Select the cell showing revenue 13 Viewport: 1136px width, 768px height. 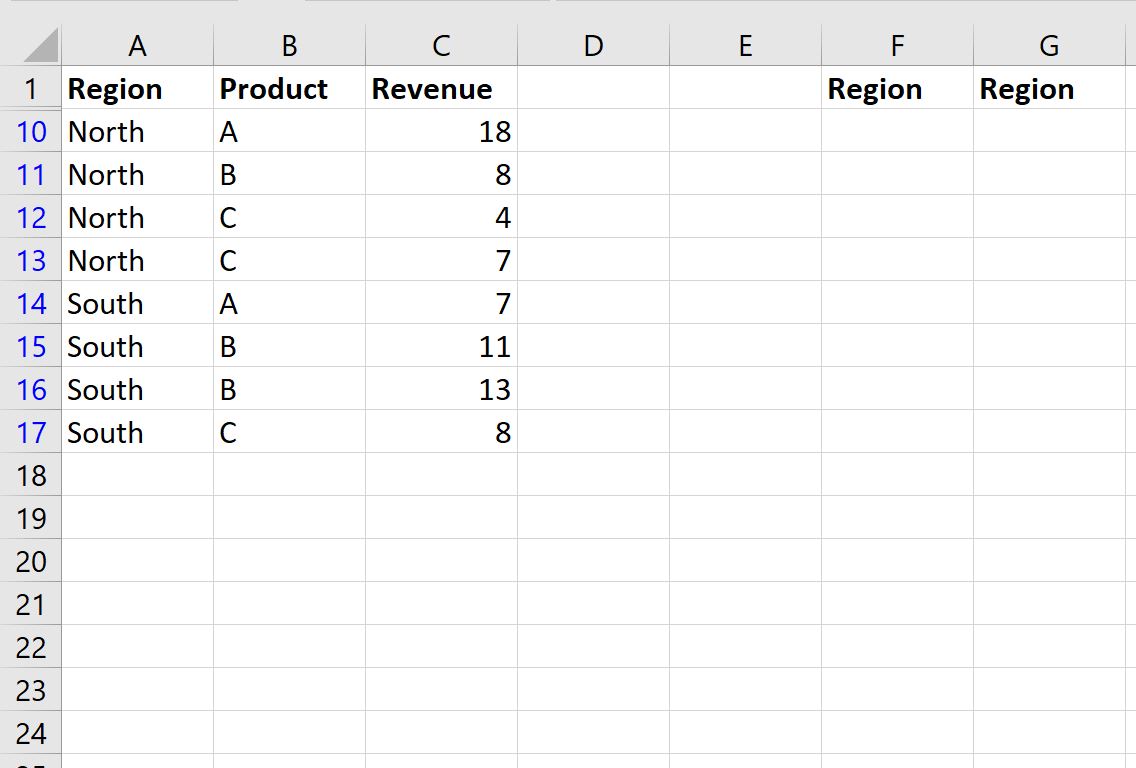click(x=441, y=389)
